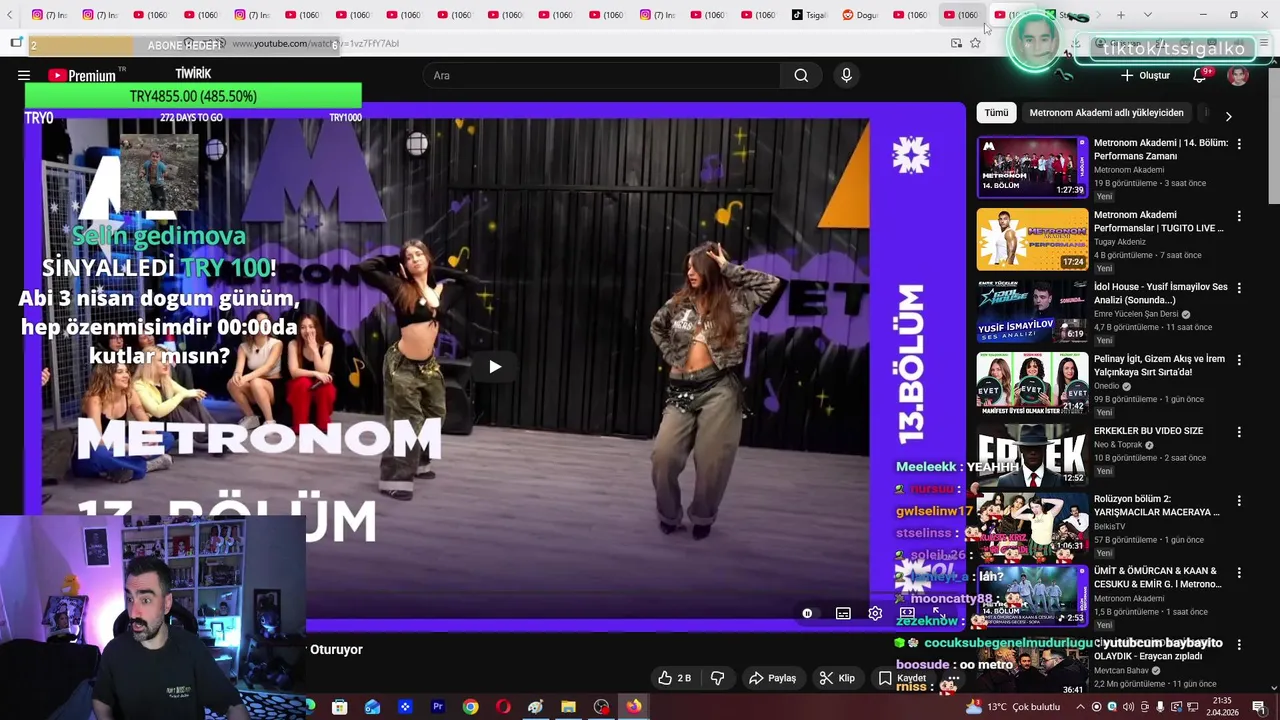Open the notifications bell

pos(1200,75)
